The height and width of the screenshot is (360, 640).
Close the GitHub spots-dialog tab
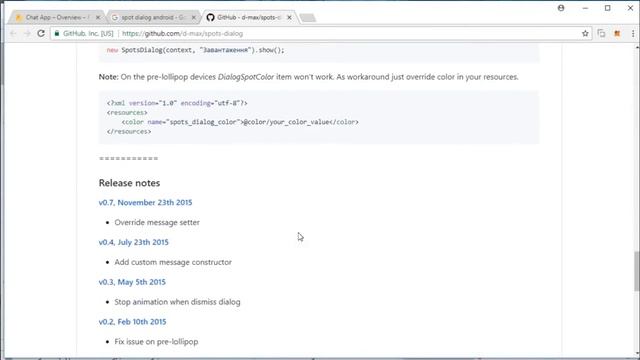pyautogui.click(x=289, y=17)
